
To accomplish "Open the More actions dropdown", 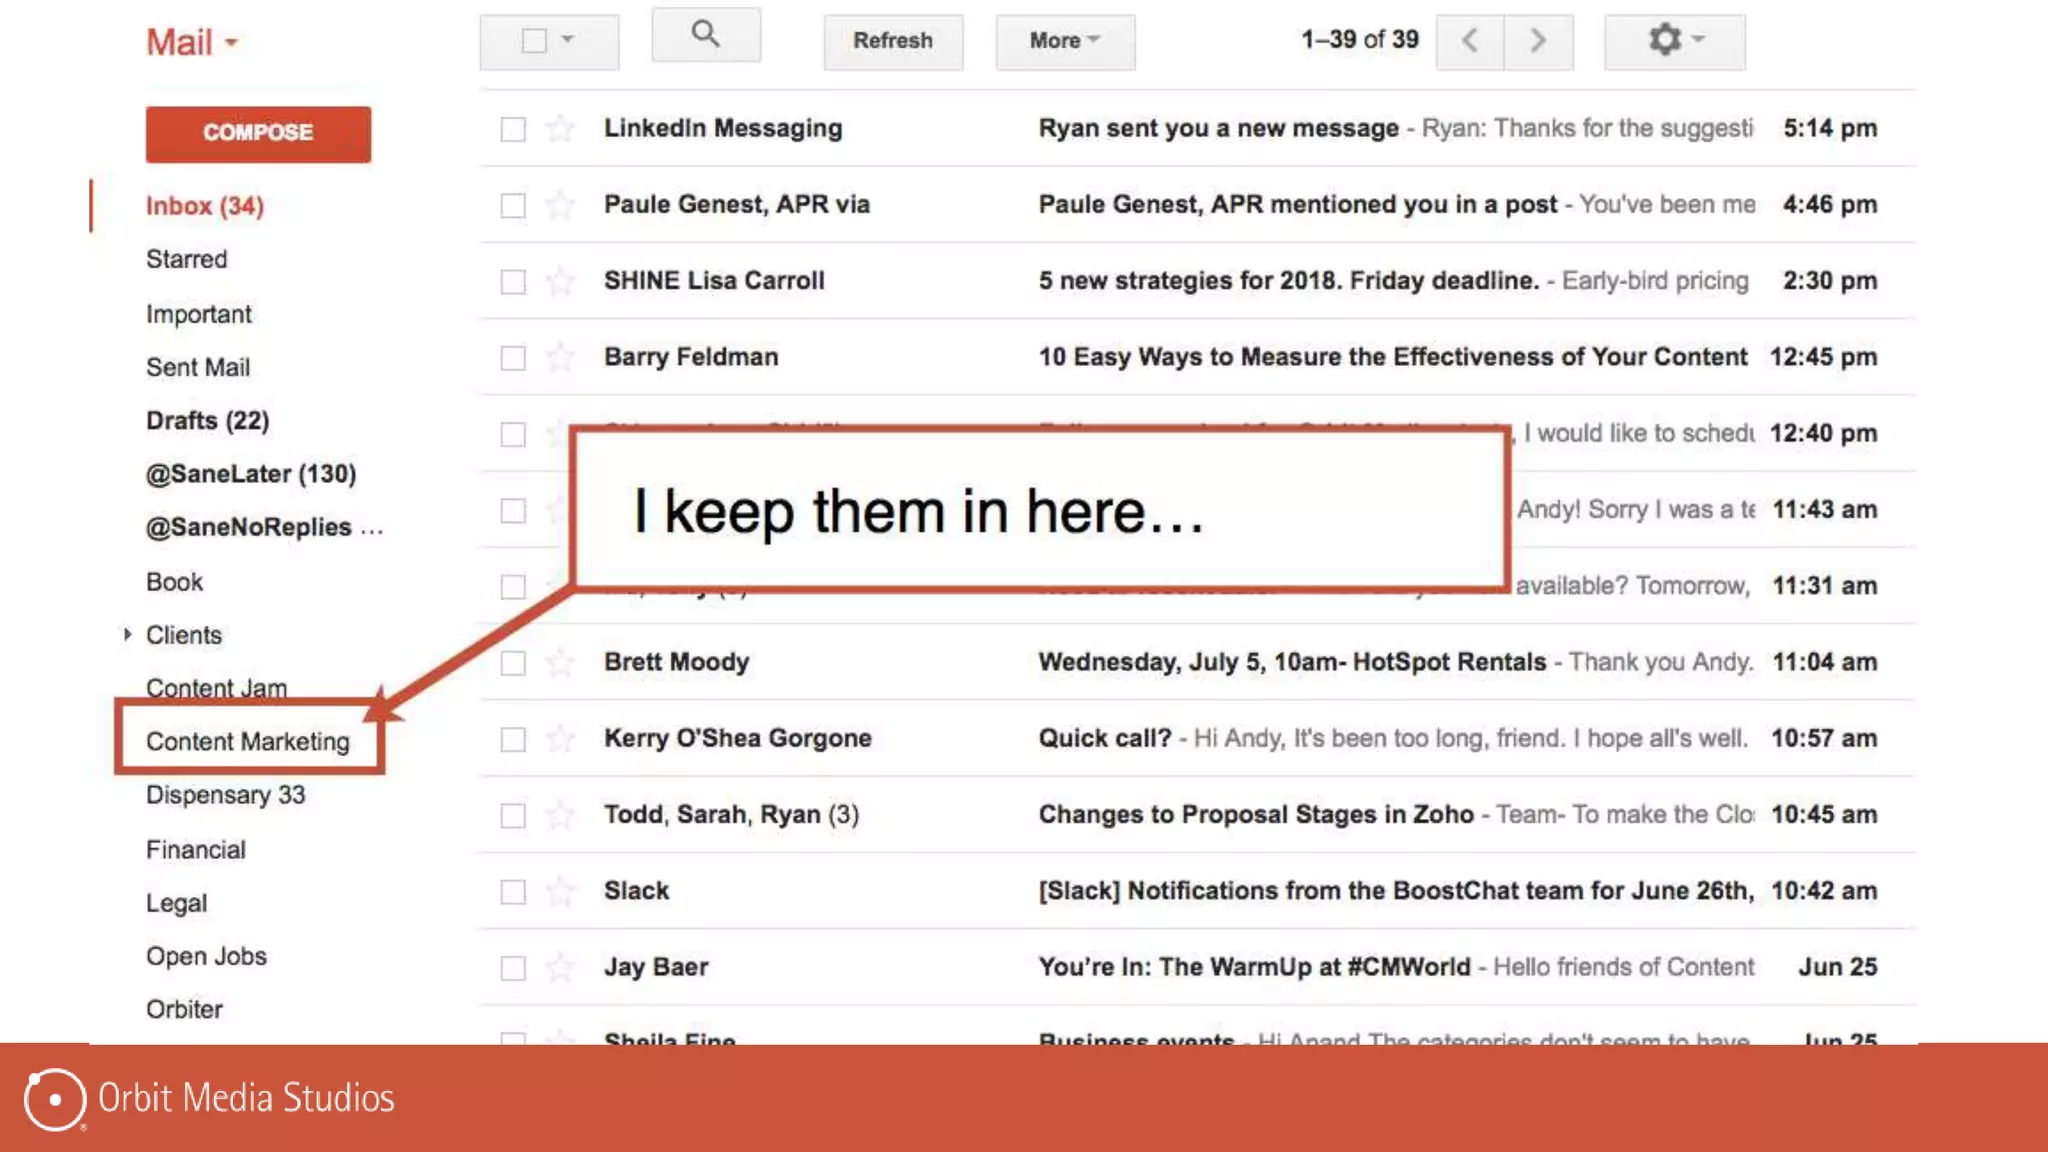I will [1064, 41].
